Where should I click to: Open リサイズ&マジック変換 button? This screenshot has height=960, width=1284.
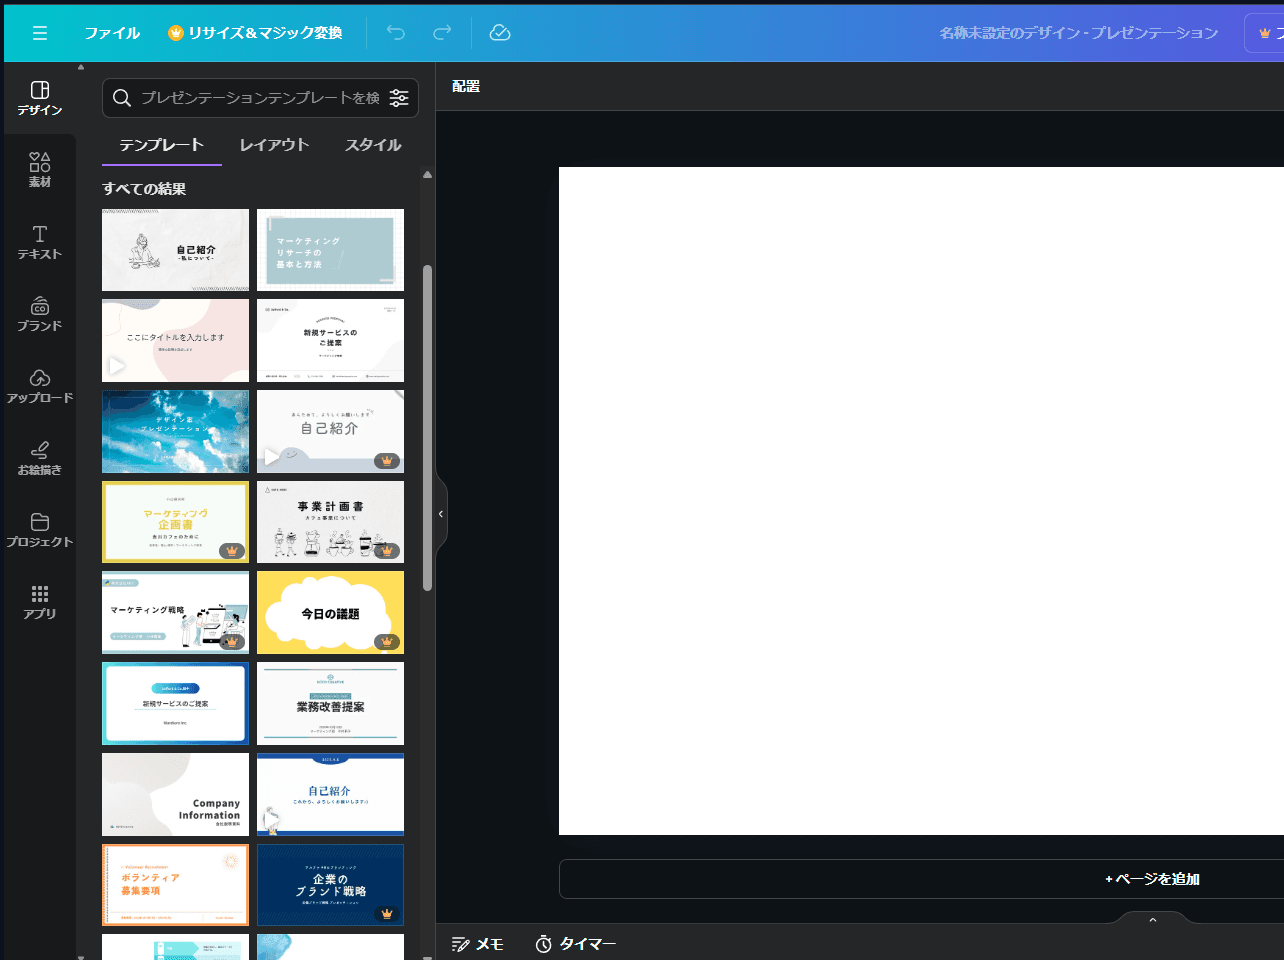coord(255,33)
